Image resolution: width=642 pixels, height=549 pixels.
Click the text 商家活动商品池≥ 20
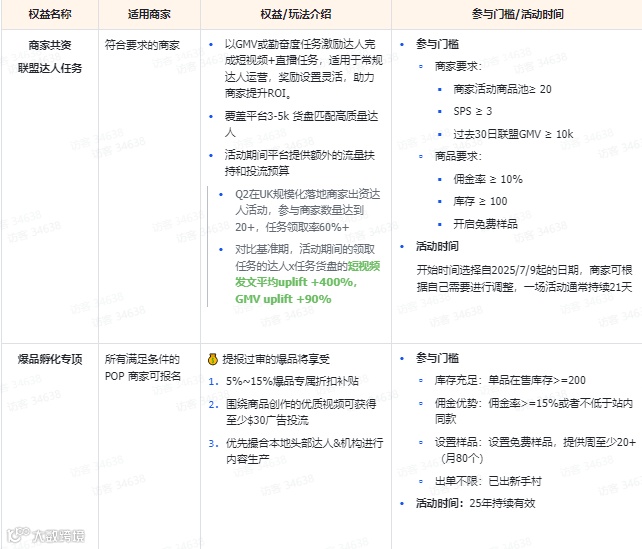[502, 89]
